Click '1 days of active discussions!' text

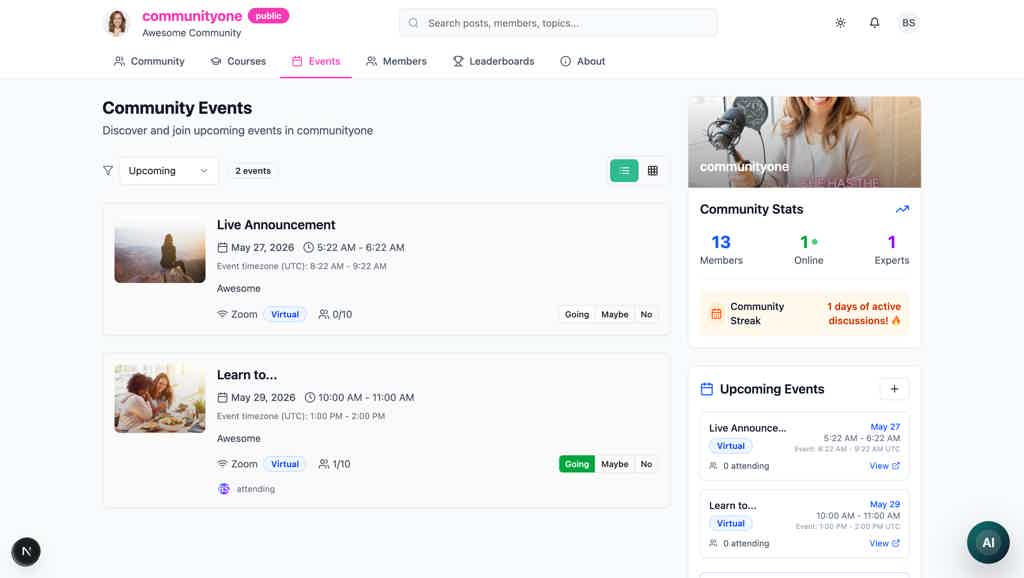(x=863, y=313)
